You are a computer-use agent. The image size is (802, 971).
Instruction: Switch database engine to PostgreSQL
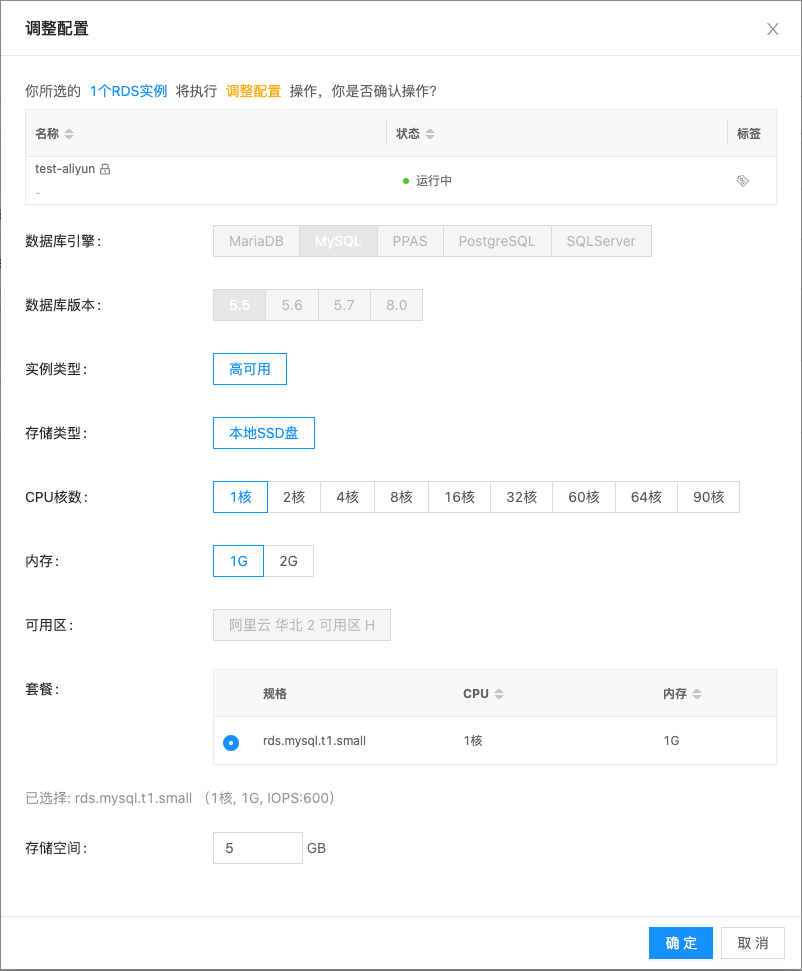(497, 241)
